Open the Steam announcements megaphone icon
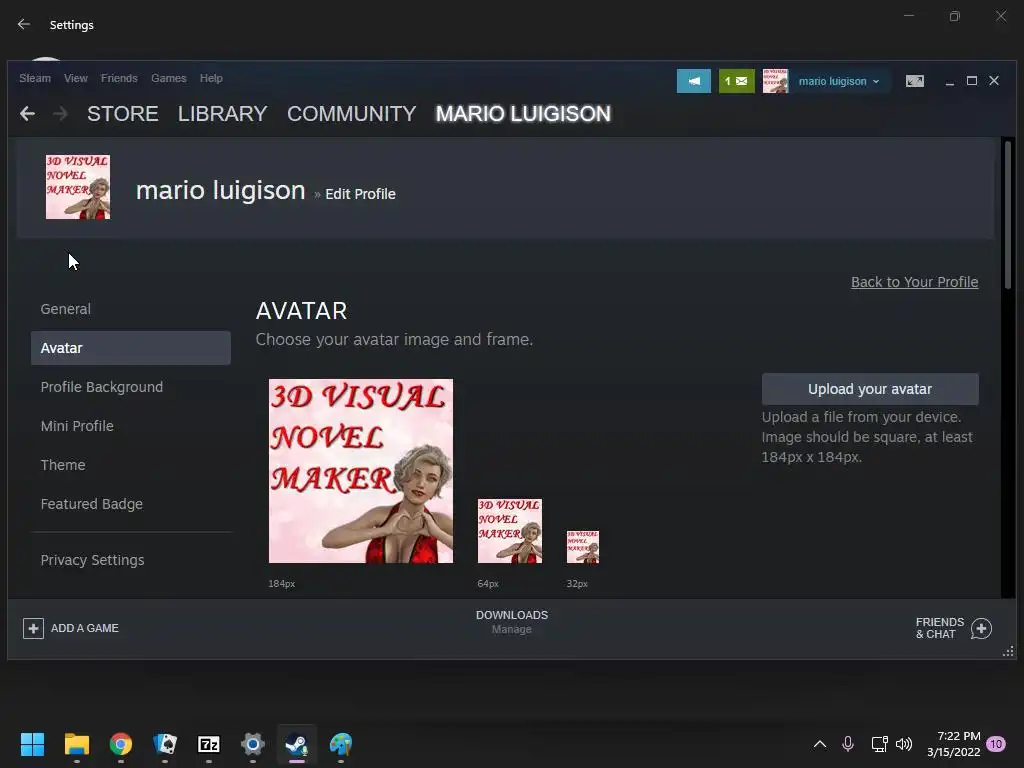Image resolution: width=1024 pixels, height=768 pixels. pyautogui.click(x=694, y=81)
